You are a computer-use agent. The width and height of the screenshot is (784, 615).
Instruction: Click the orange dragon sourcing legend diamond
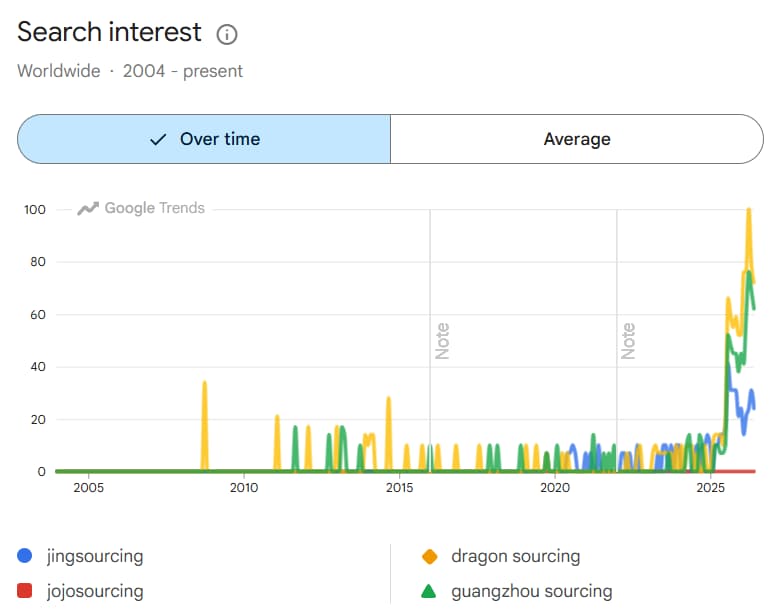pyautogui.click(x=430, y=556)
